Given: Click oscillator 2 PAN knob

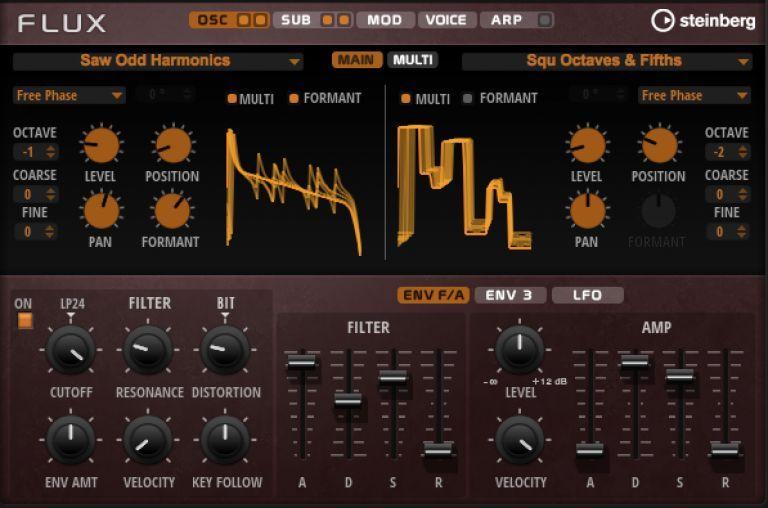Looking at the screenshot, I should point(588,212).
